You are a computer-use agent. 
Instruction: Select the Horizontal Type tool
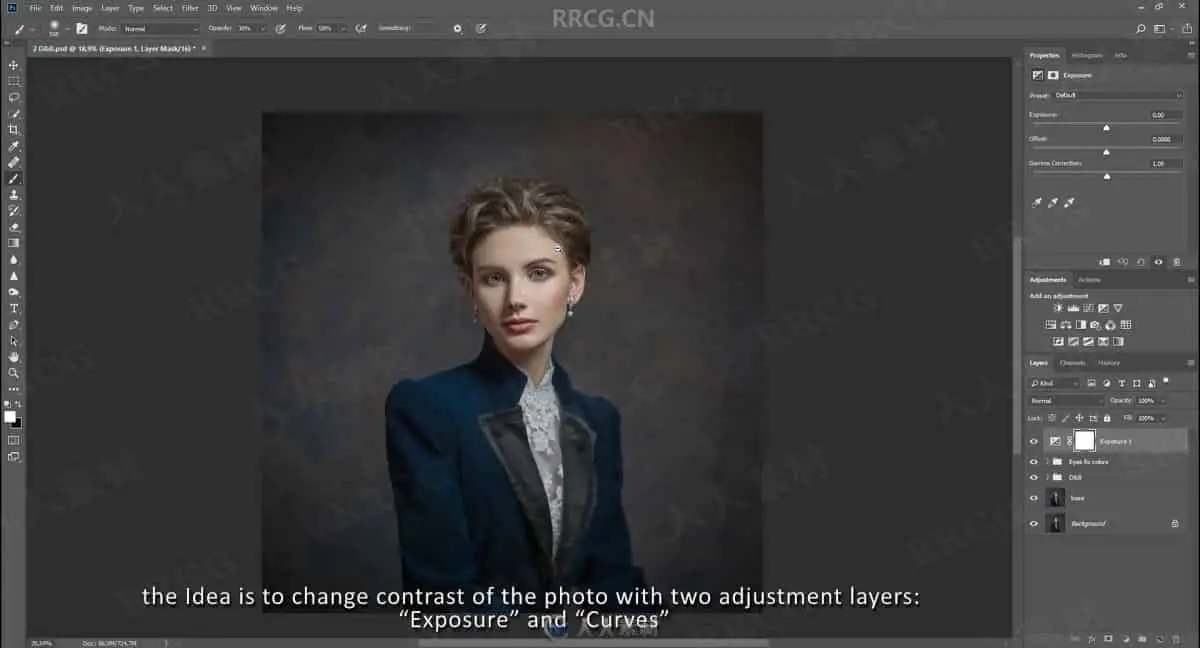pos(14,308)
